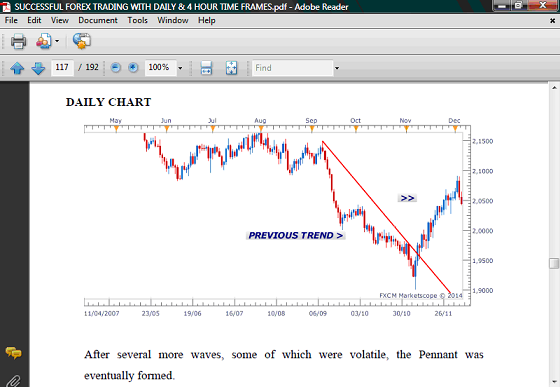Screen dimensions: 560x387
Task: Open the attachments paperclip panel
Action: pos(13,381)
